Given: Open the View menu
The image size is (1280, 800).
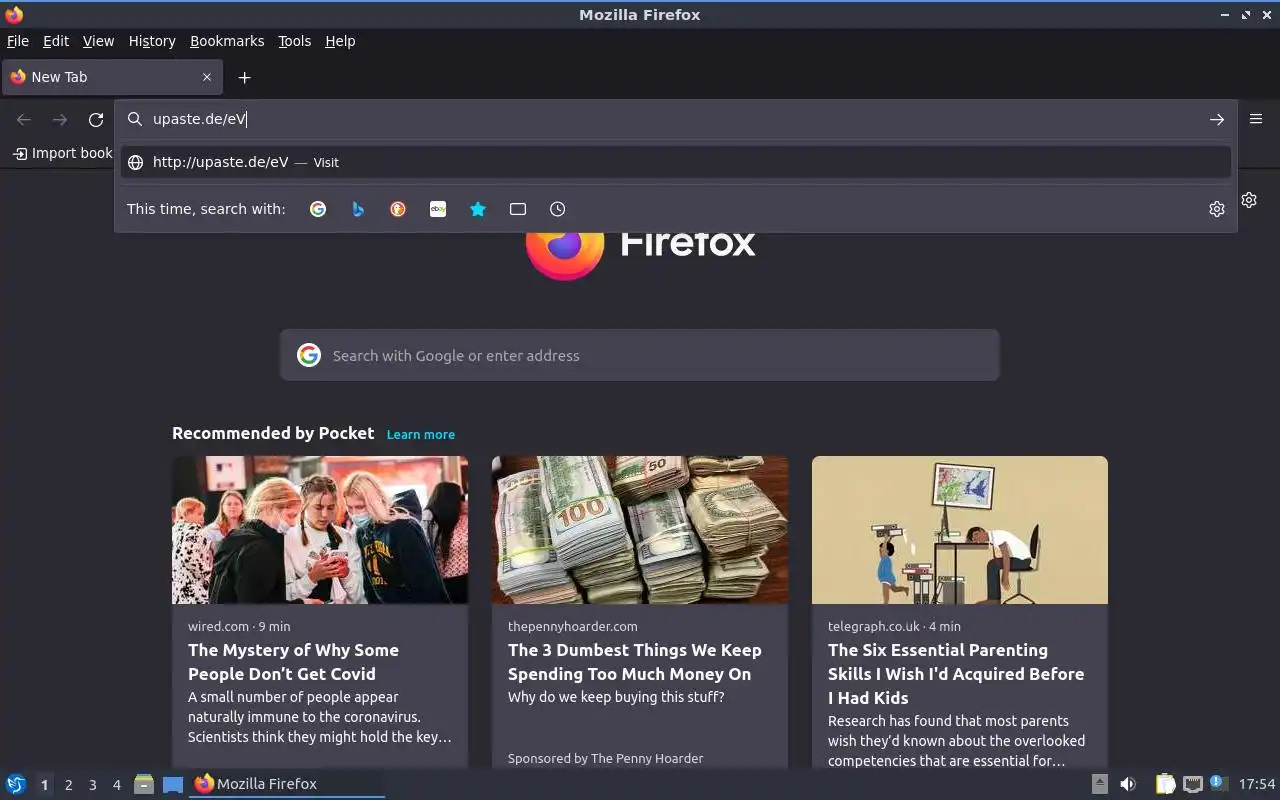Looking at the screenshot, I should tap(98, 41).
